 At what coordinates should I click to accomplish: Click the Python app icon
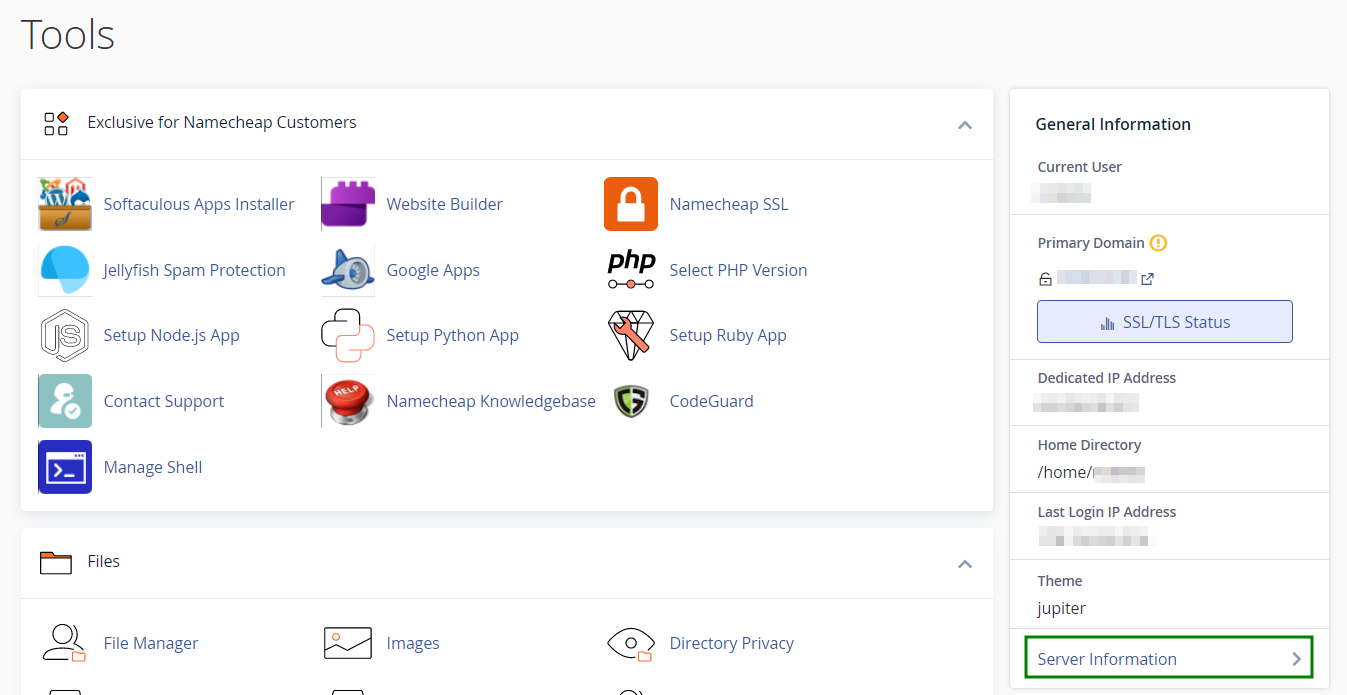click(x=348, y=336)
